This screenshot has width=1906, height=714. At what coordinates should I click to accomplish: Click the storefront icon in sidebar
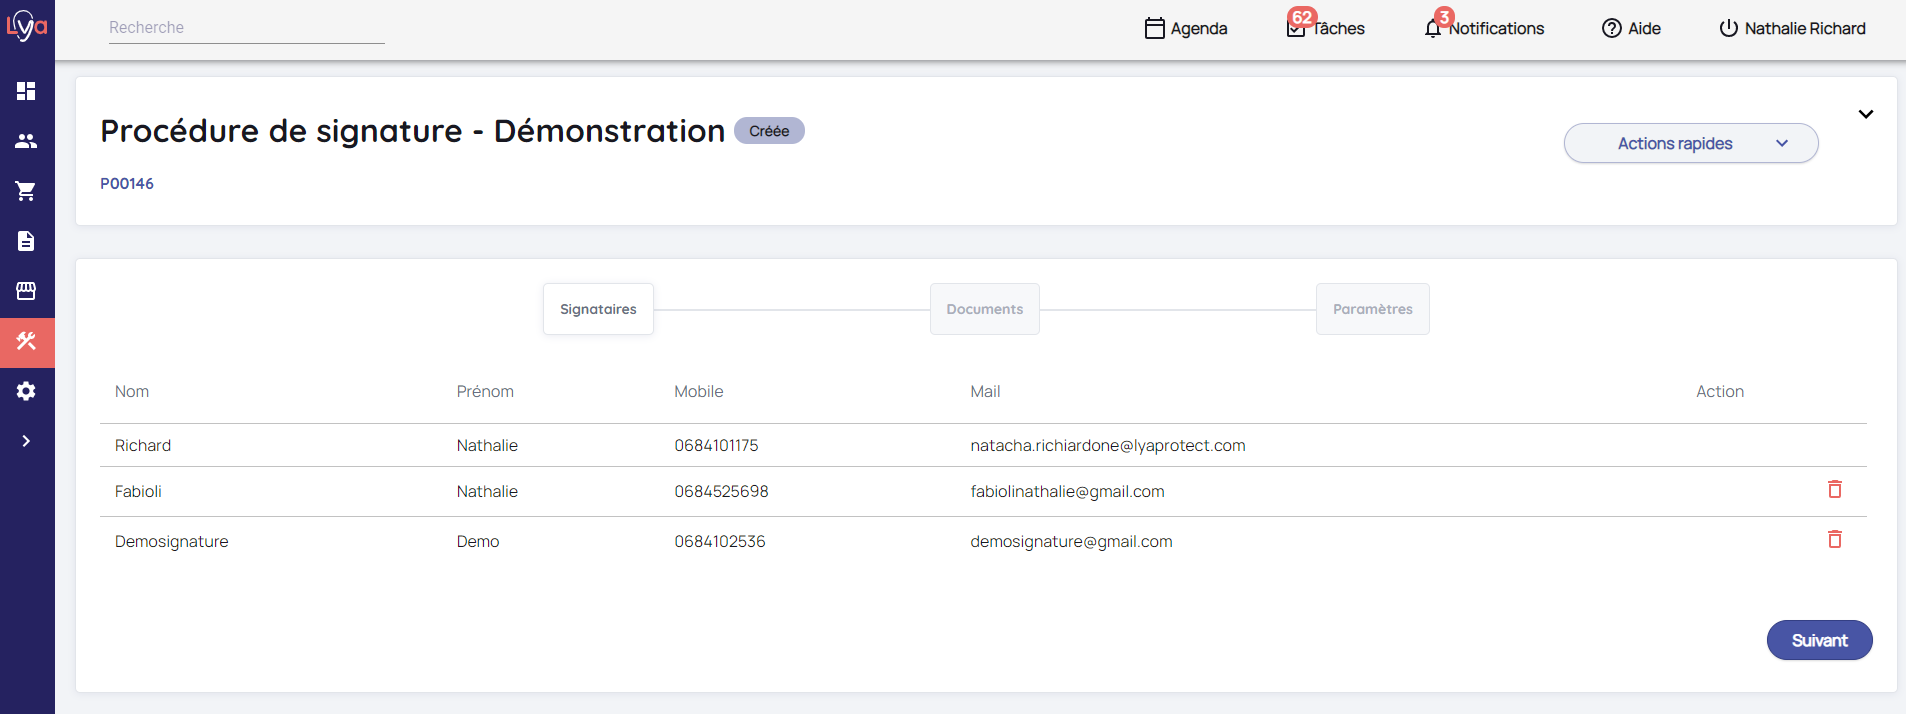[x=26, y=291]
